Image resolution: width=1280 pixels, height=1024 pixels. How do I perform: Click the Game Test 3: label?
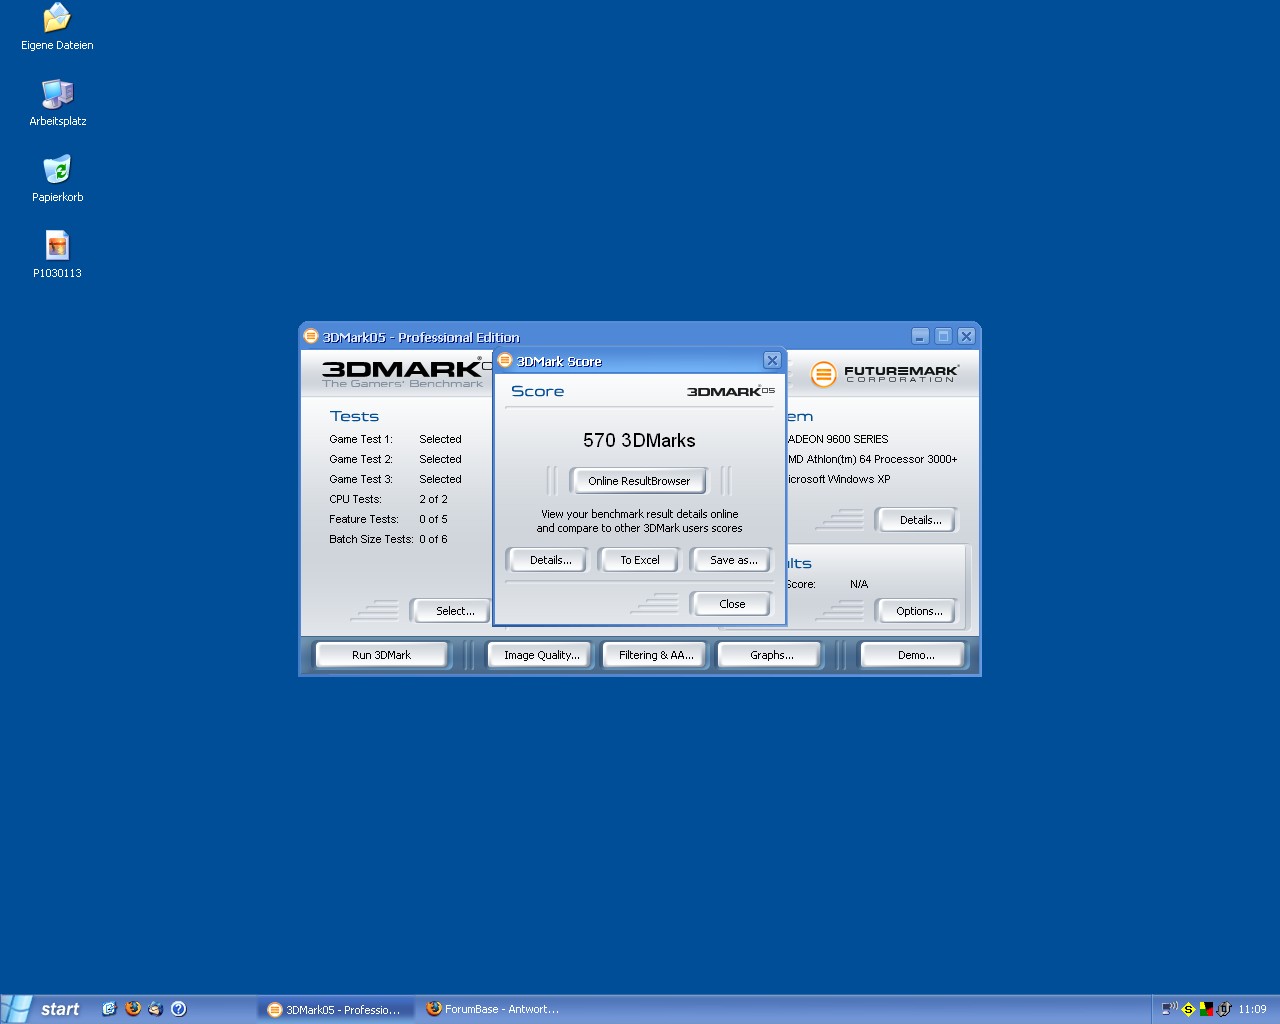point(361,479)
